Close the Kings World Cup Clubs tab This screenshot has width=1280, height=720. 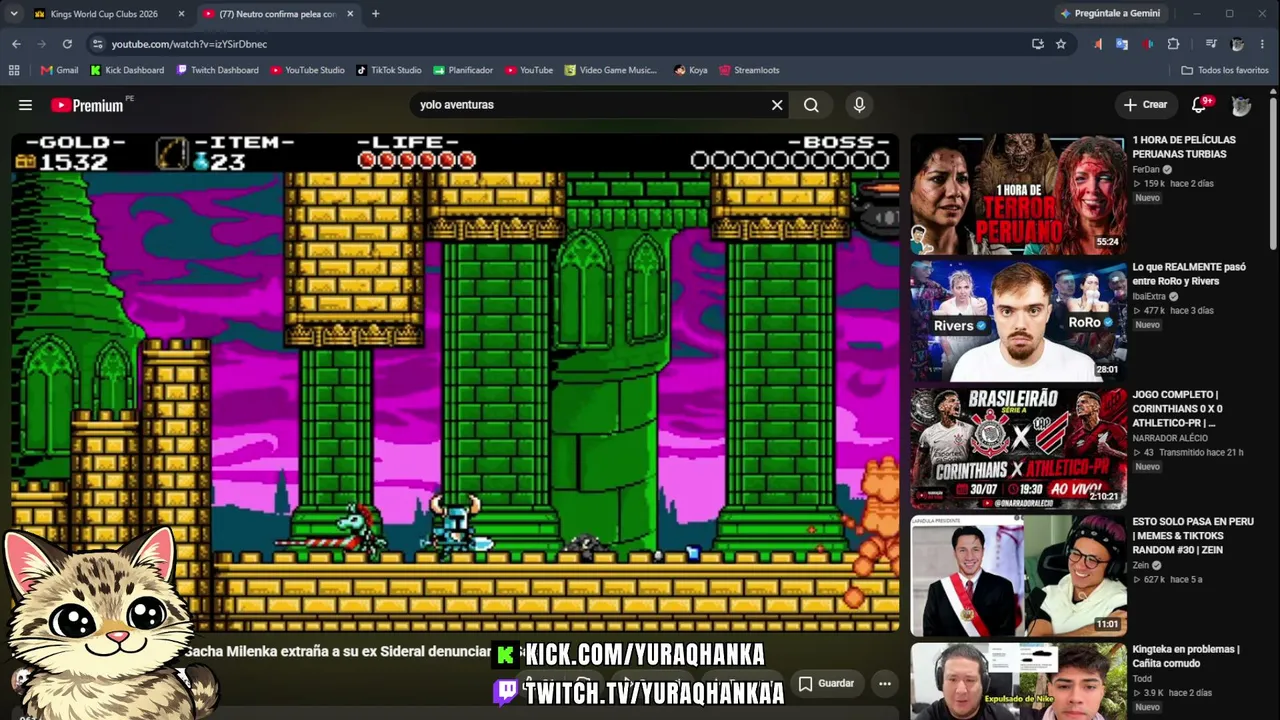[x=181, y=14]
